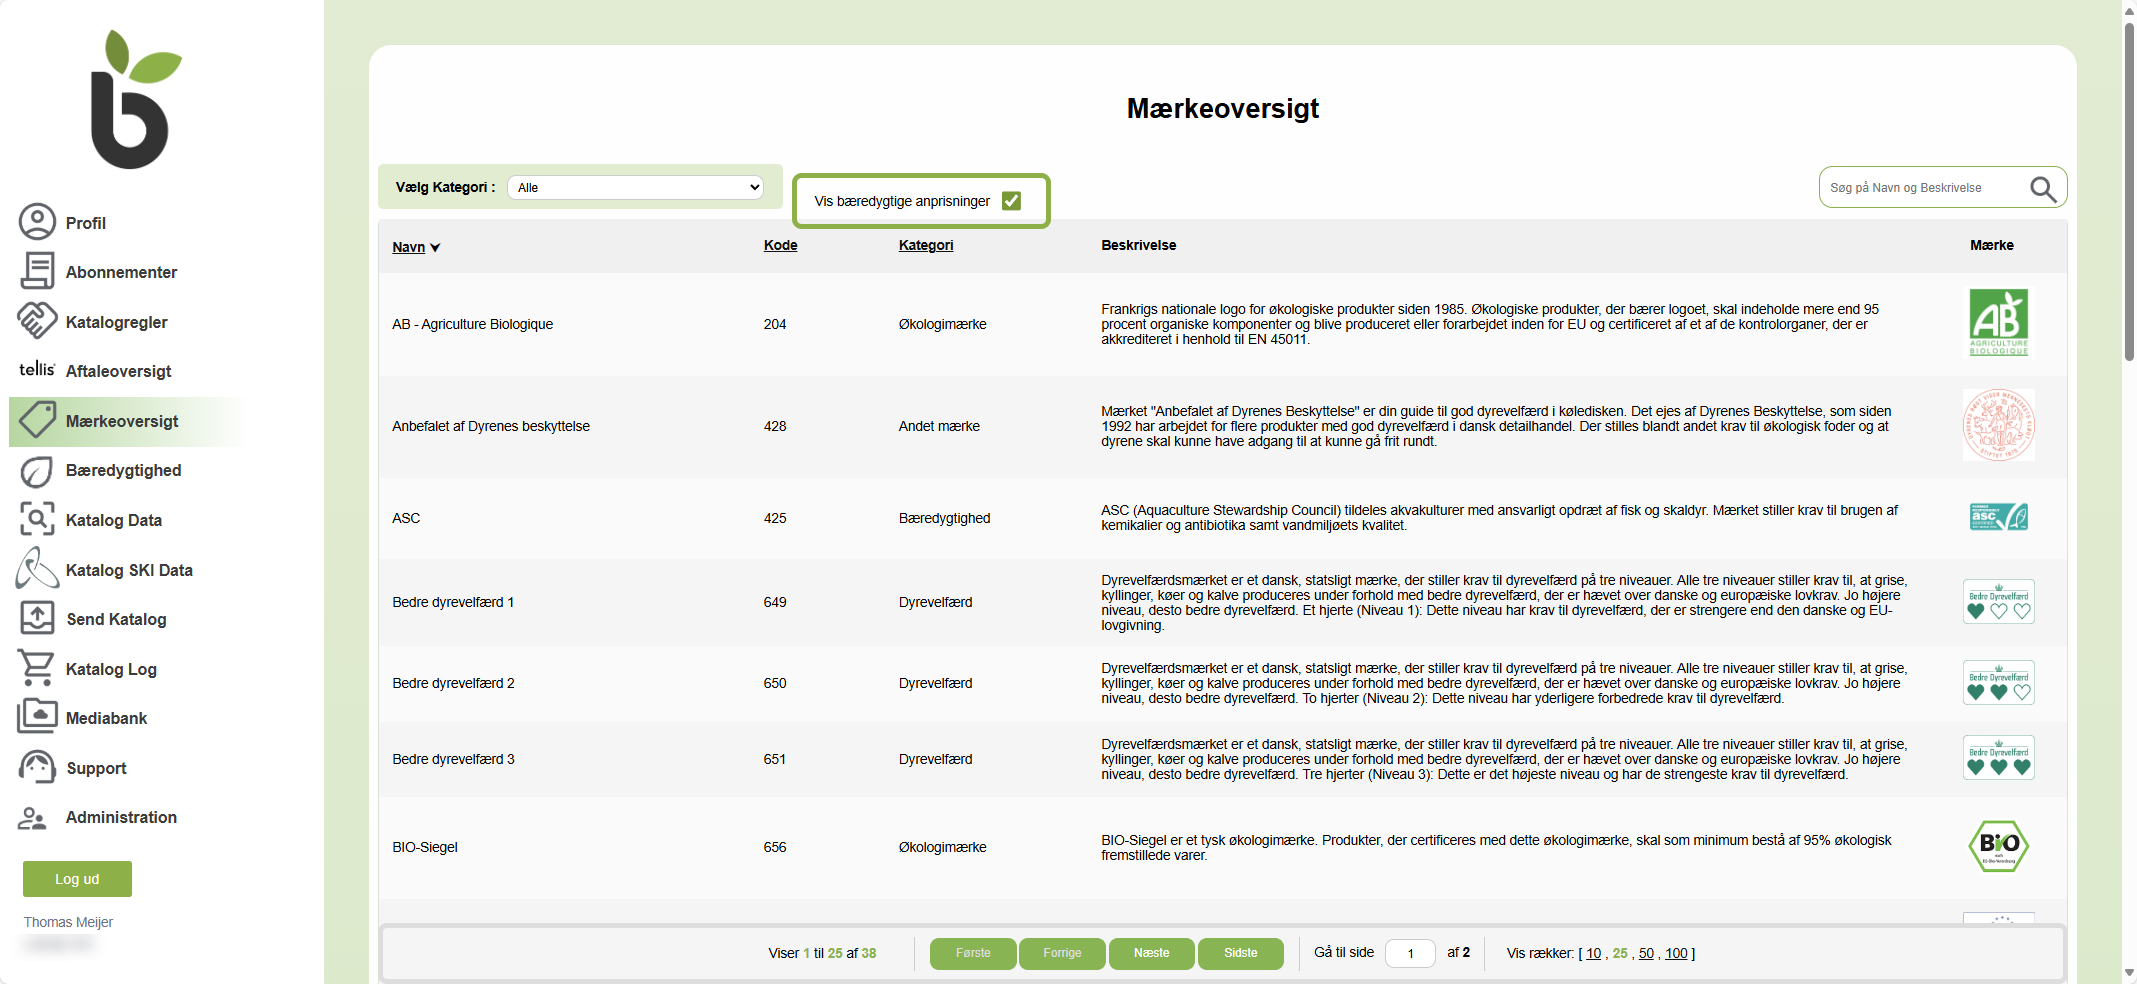The image size is (2137, 984).
Task: Click the Bedre dyrevelfærd 3 heart logo
Action: click(1998, 758)
